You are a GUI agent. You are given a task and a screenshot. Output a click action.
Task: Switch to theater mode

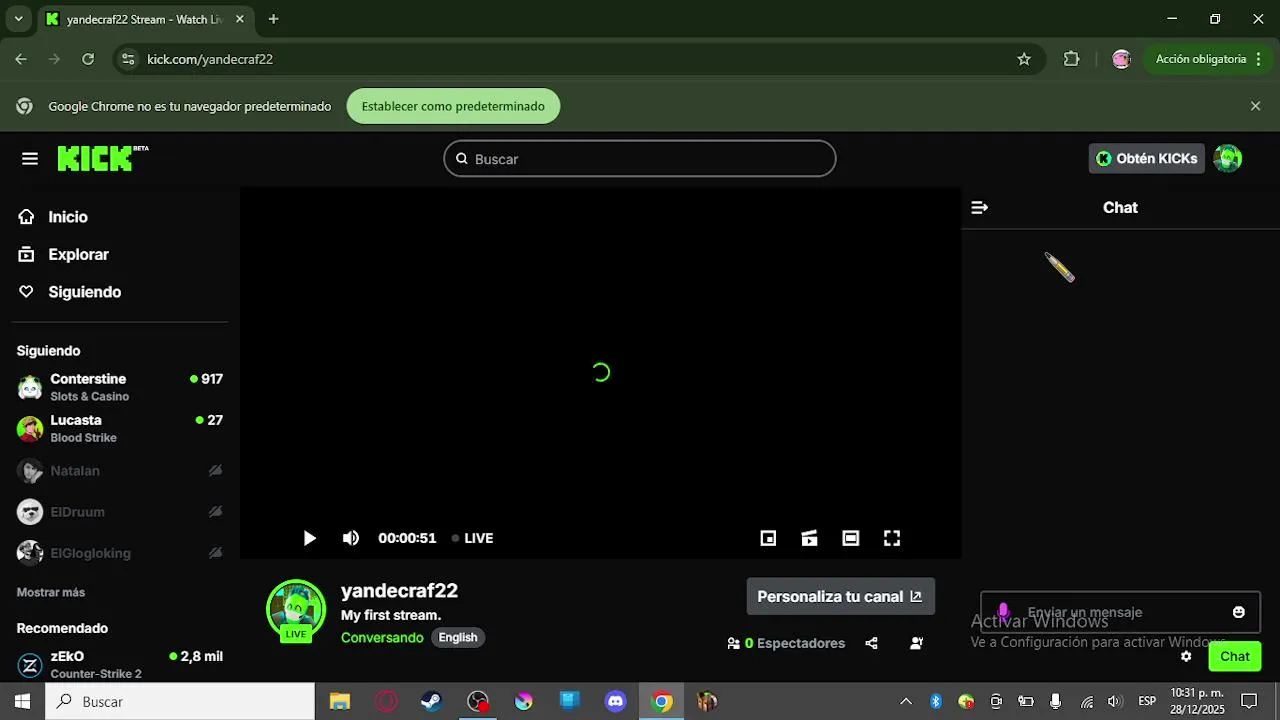(851, 538)
